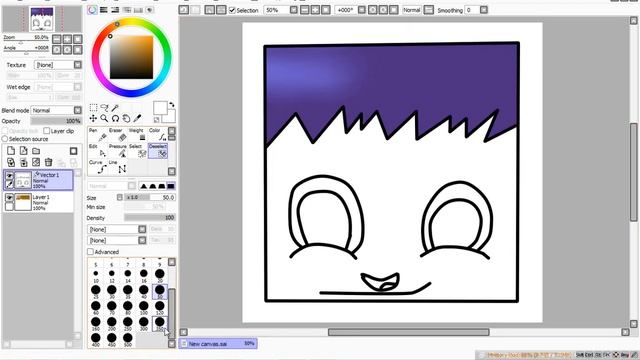Open the second [None] brush texture dropdown
Viewport: 640px width, 360px height.
click(x=142, y=240)
